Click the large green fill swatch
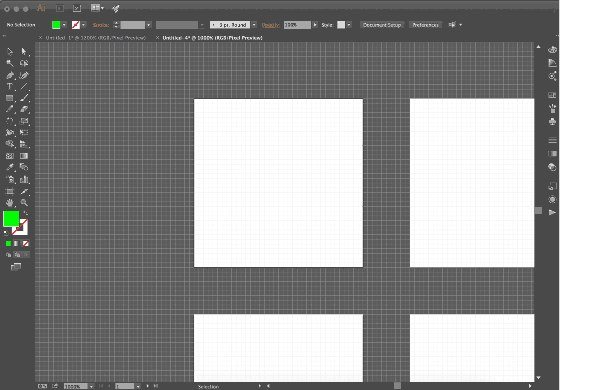This screenshot has height=390, width=600. pos(11,219)
